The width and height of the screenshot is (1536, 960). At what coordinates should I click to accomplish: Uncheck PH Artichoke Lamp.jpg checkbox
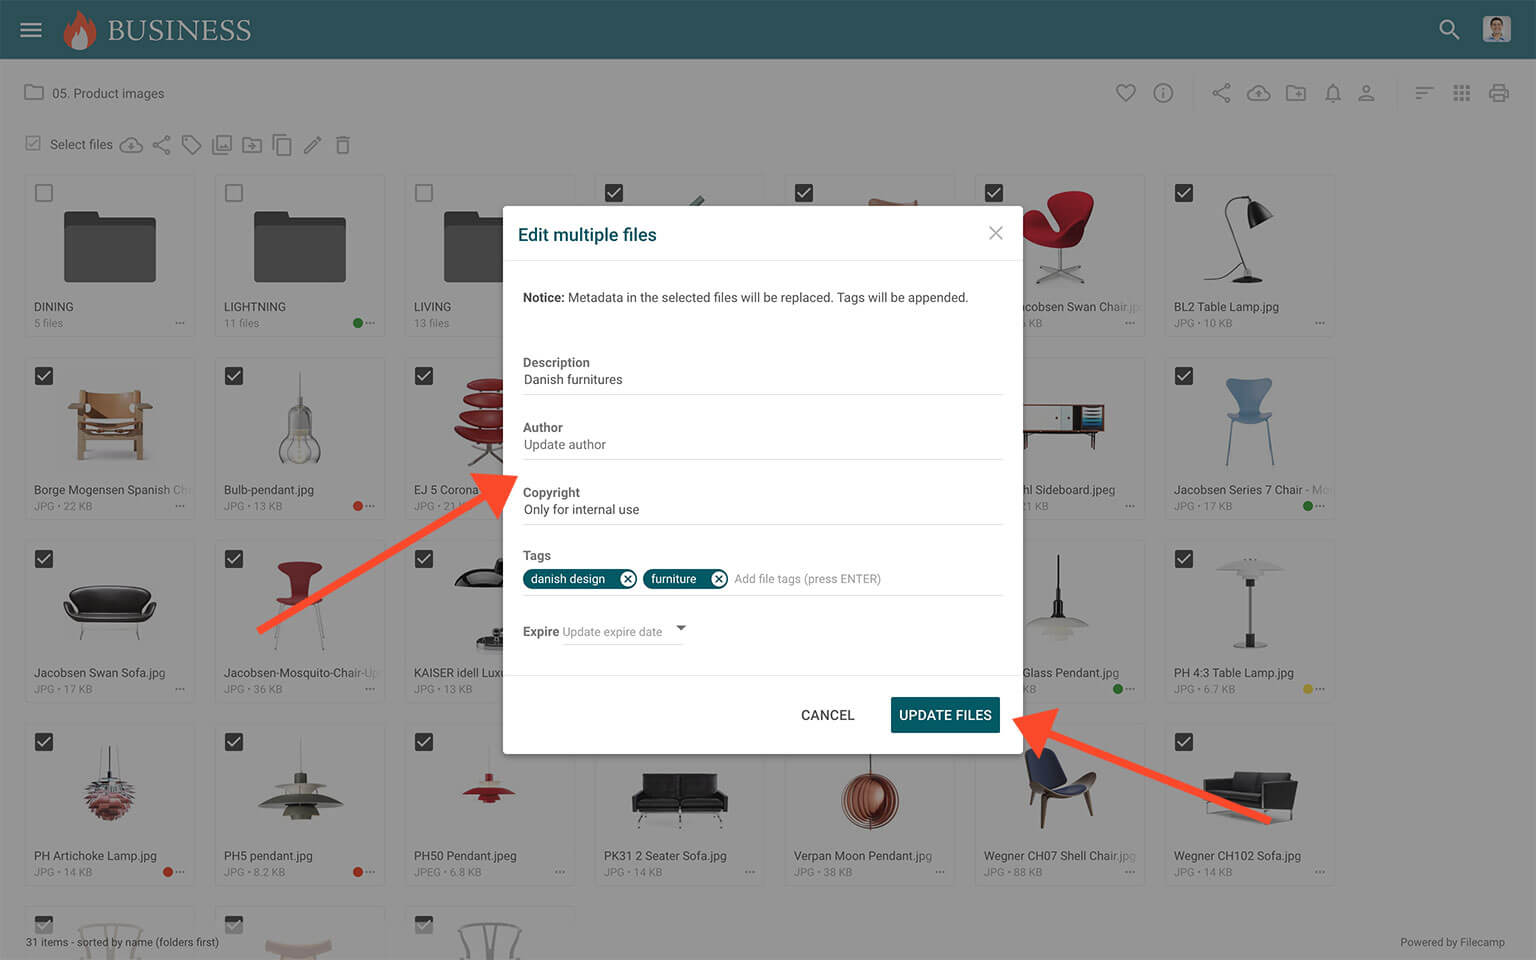click(x=44, y=742)
